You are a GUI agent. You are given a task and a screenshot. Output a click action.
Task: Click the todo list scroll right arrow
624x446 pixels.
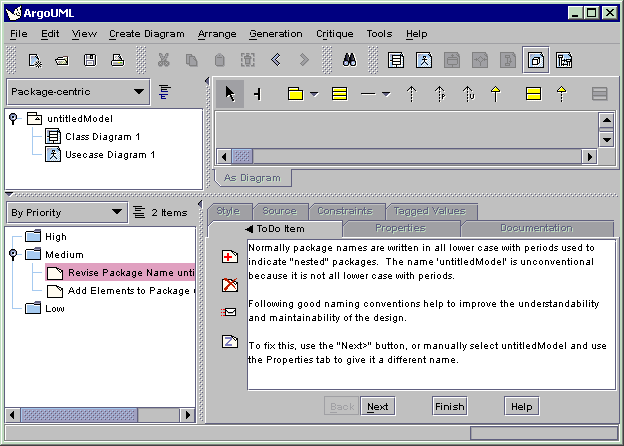click(187, 415)
